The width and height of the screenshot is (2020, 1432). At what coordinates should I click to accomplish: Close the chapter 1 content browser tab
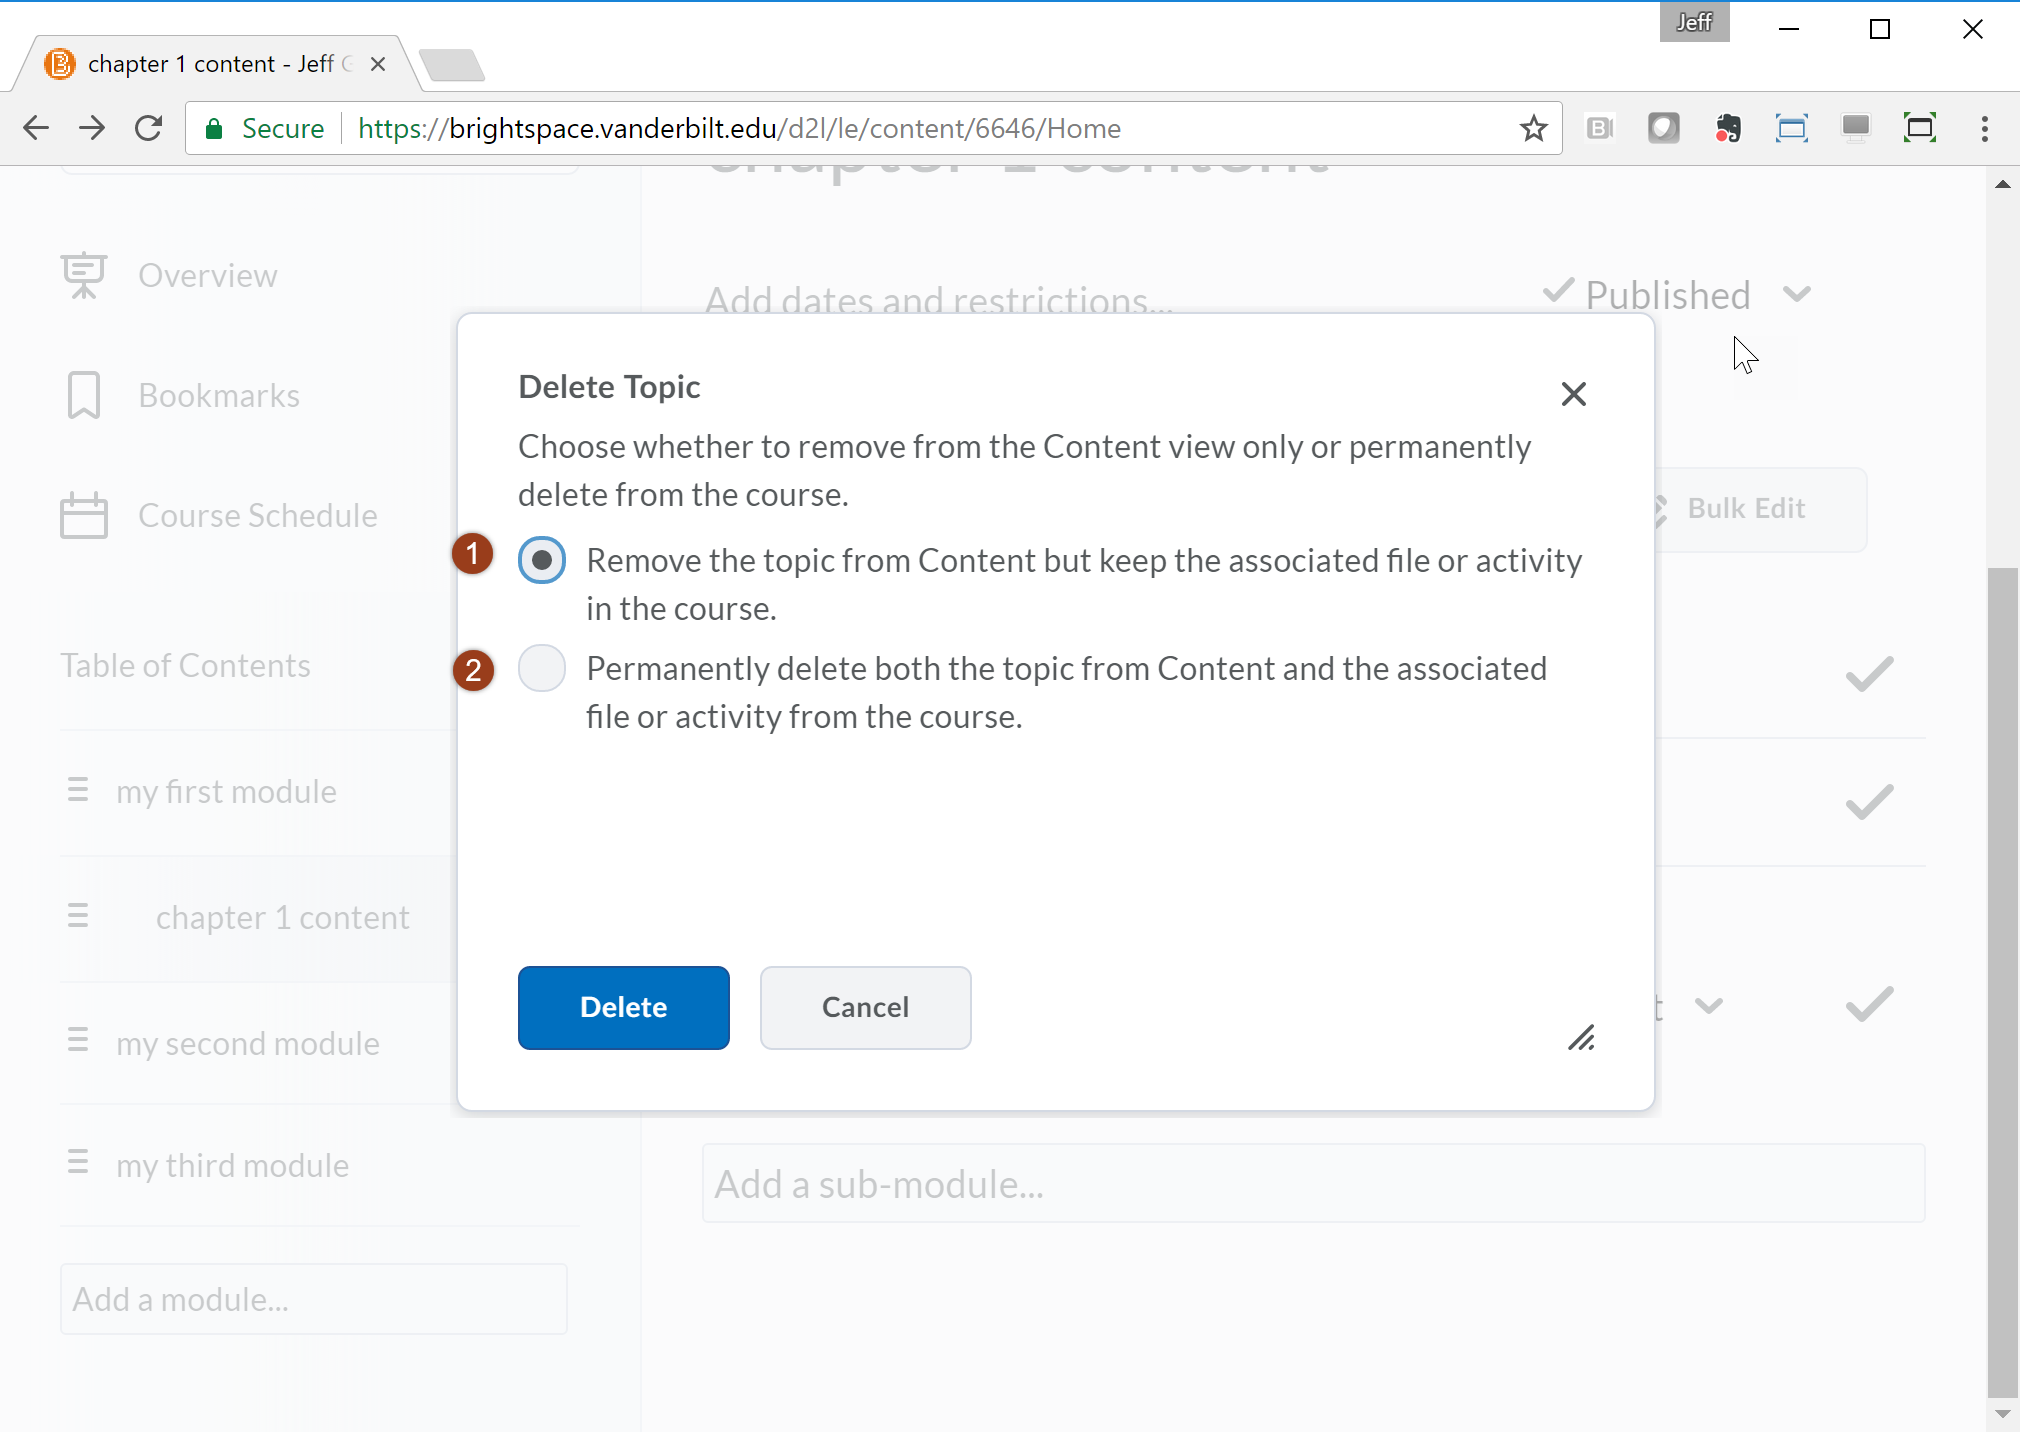click(x=378, y=64)
